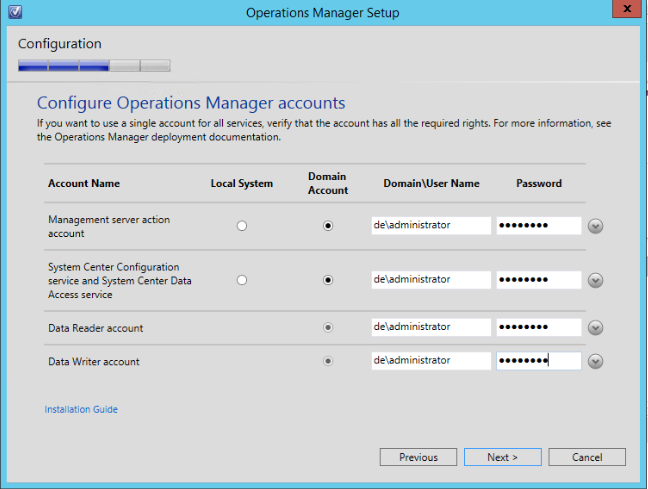Select Local System for Management server action account
648x489 pixels.
point(241,226)
